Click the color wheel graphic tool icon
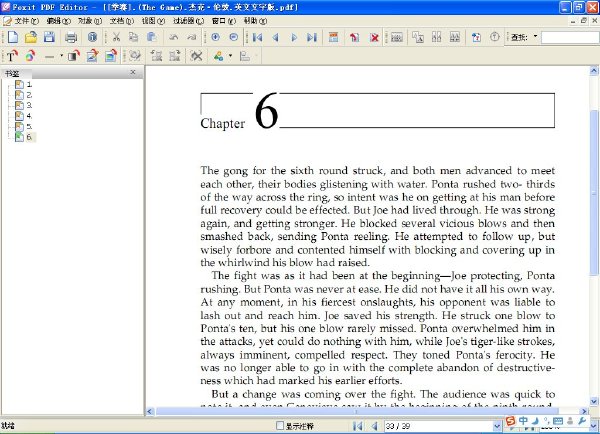Viewport: 600px width, 434px height. coord(30,56)
